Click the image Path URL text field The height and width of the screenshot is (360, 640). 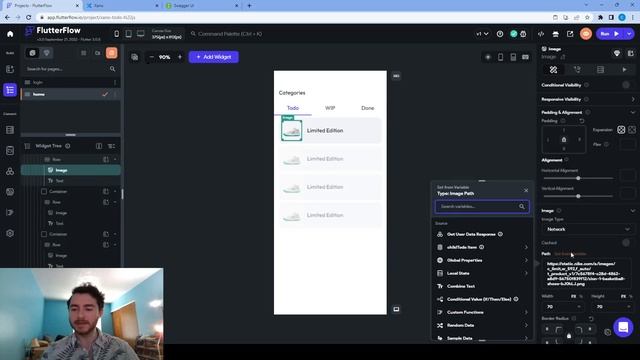coord(586,273)
